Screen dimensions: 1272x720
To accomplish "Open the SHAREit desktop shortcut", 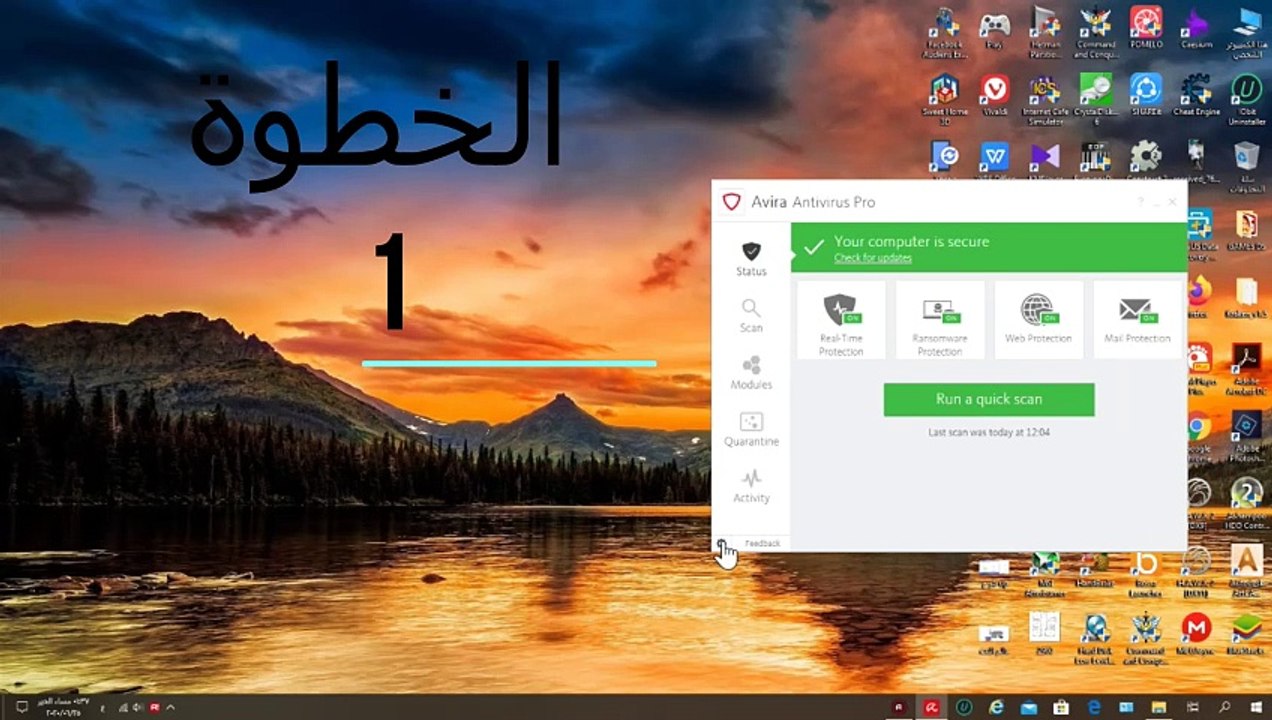I will (x=1146, y=96).
